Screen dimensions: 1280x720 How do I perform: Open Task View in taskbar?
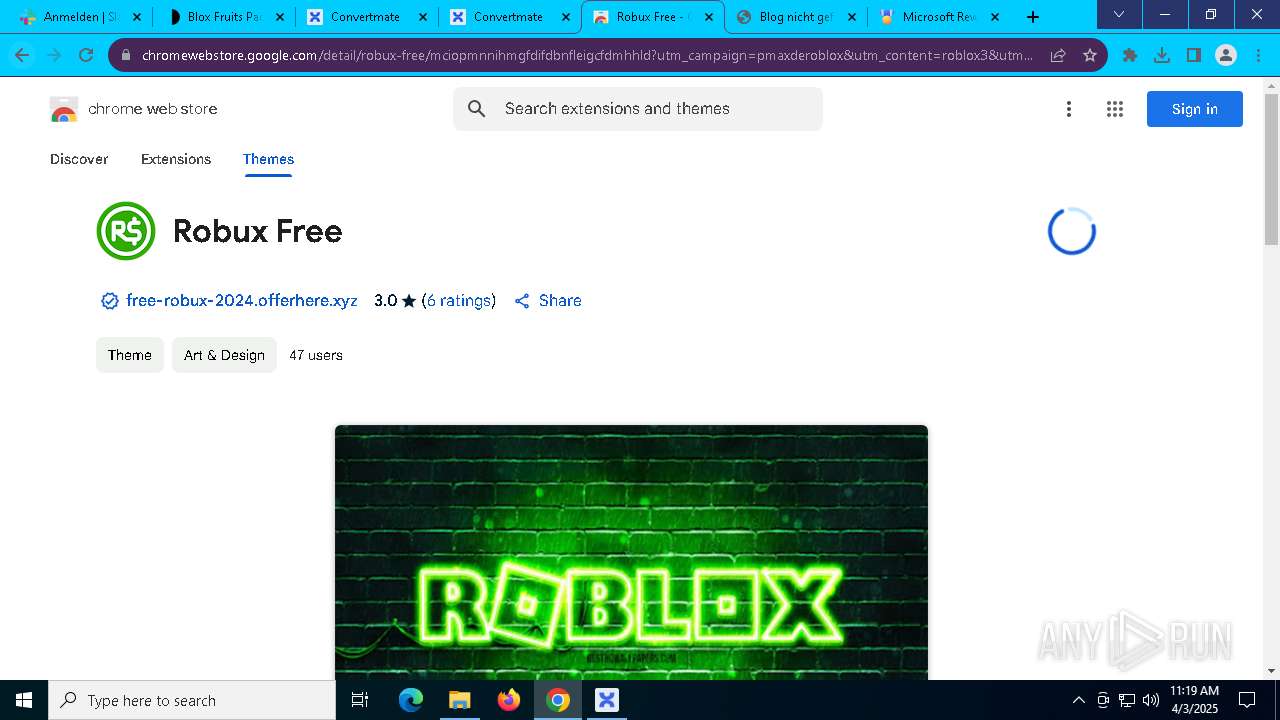(x=360, y=700)
